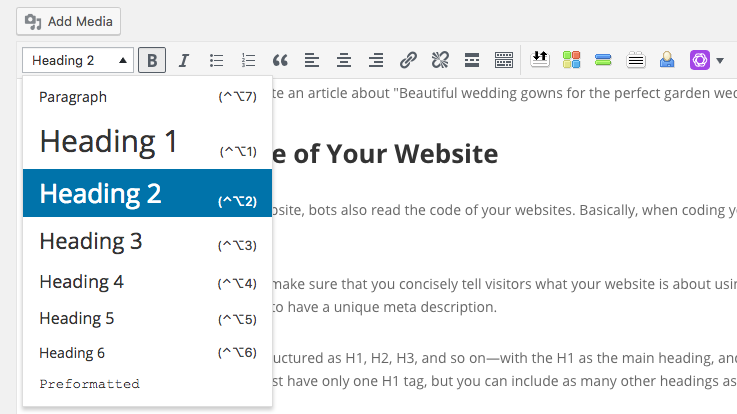
Task: Select Heading 4 from format menu
Action: pos(148,282)
